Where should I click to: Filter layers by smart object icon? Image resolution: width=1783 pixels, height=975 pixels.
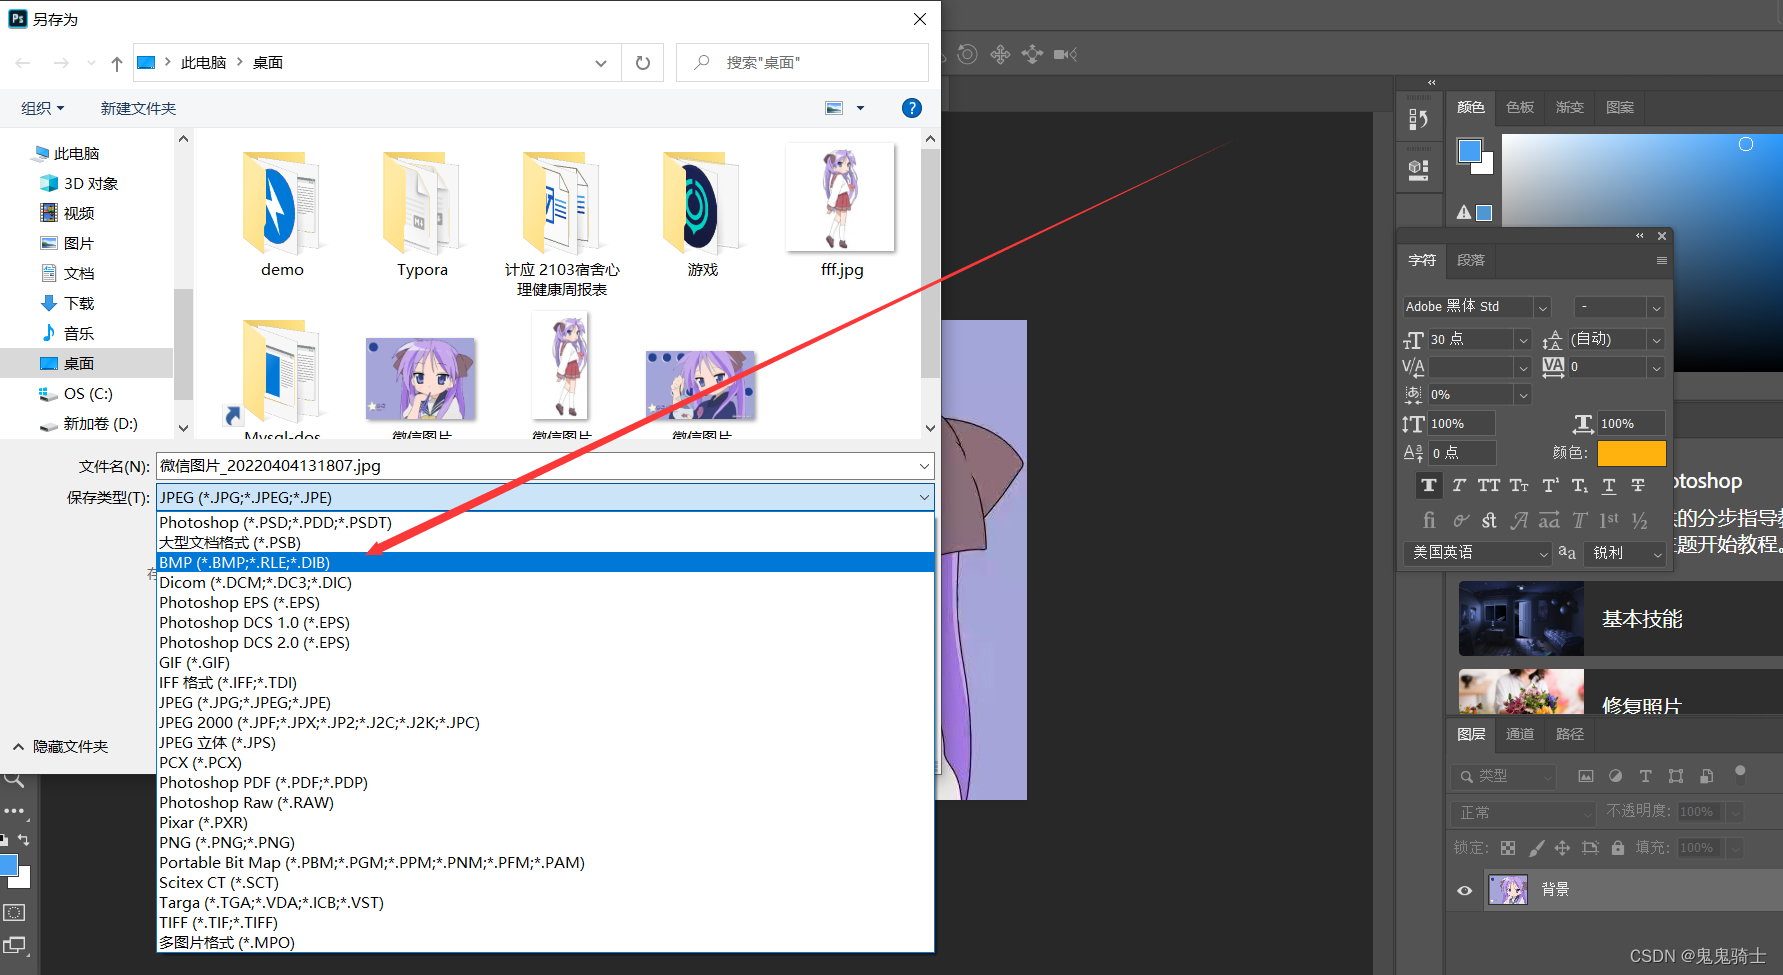click(x=1707, y=776)
